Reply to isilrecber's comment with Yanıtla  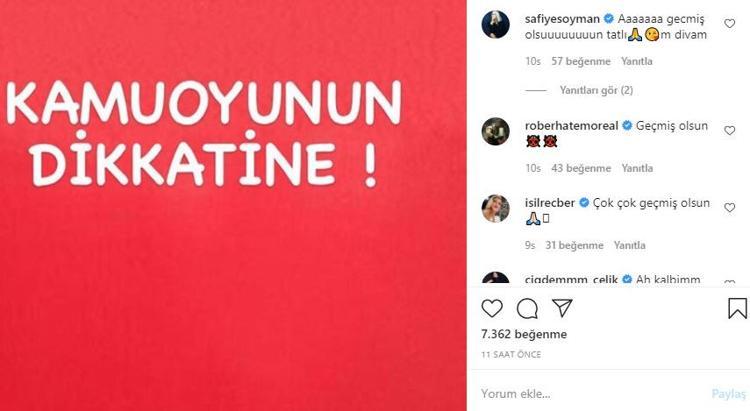[629, 245]
